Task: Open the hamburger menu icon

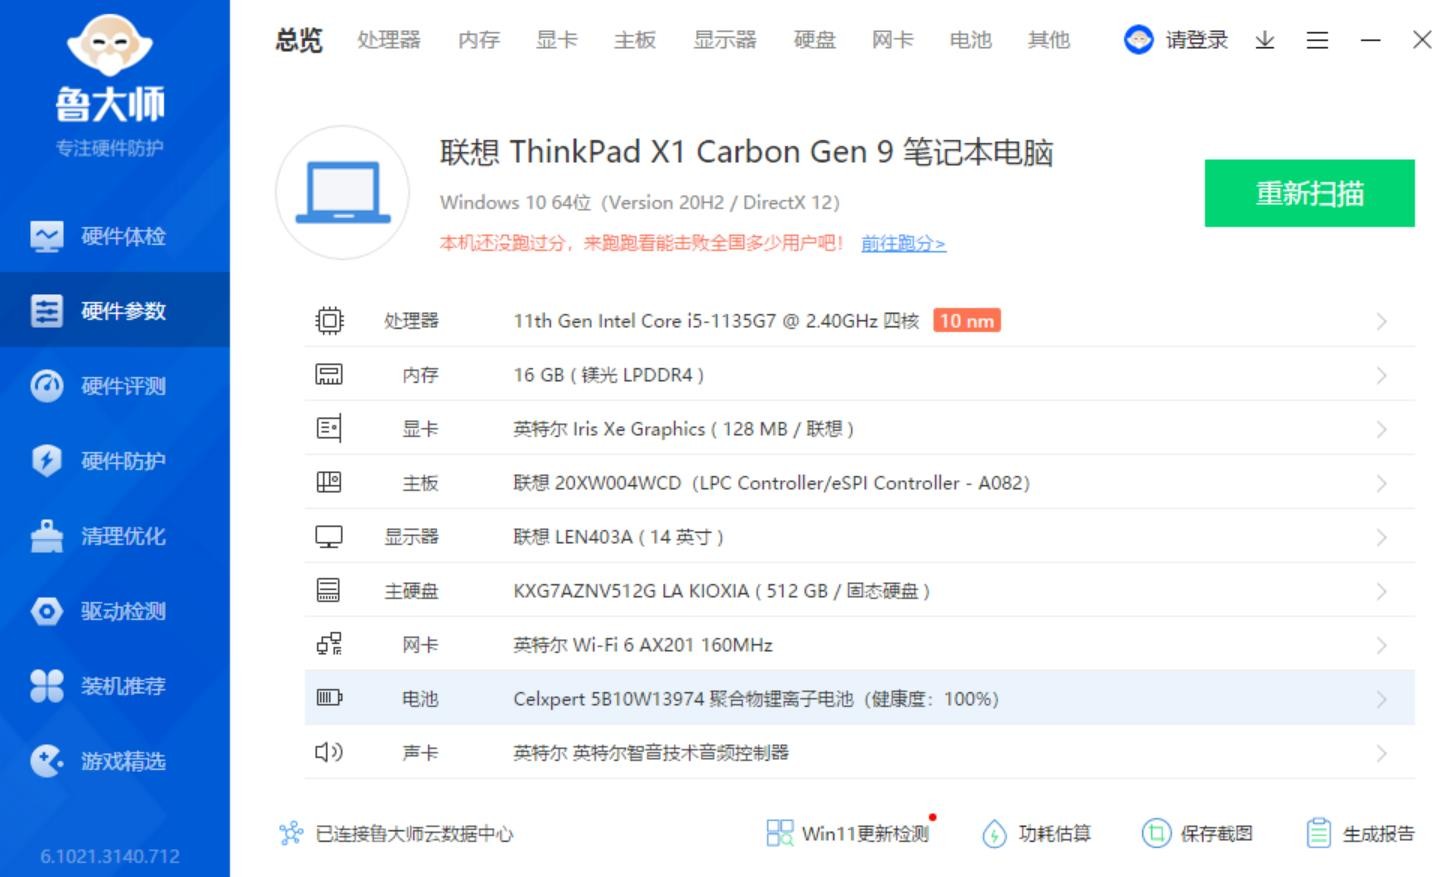Action: pos(1317,40)
